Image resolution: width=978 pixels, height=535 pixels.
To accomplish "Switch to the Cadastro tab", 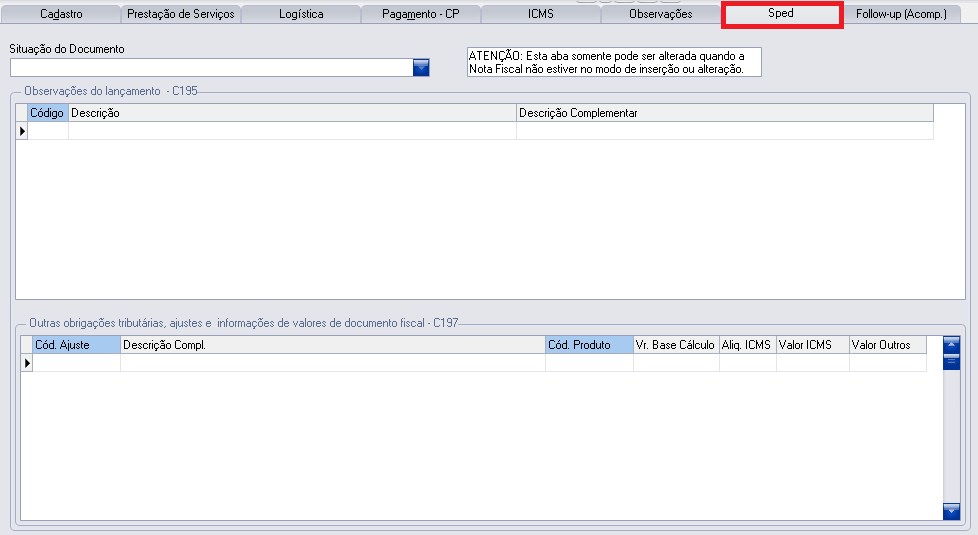I will (61, 14).
